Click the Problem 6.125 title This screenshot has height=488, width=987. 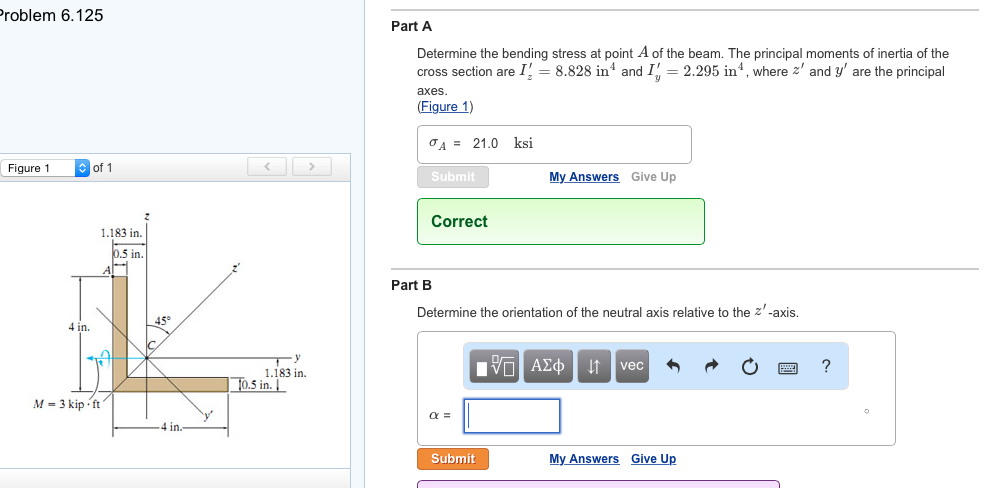coord(50,16)
